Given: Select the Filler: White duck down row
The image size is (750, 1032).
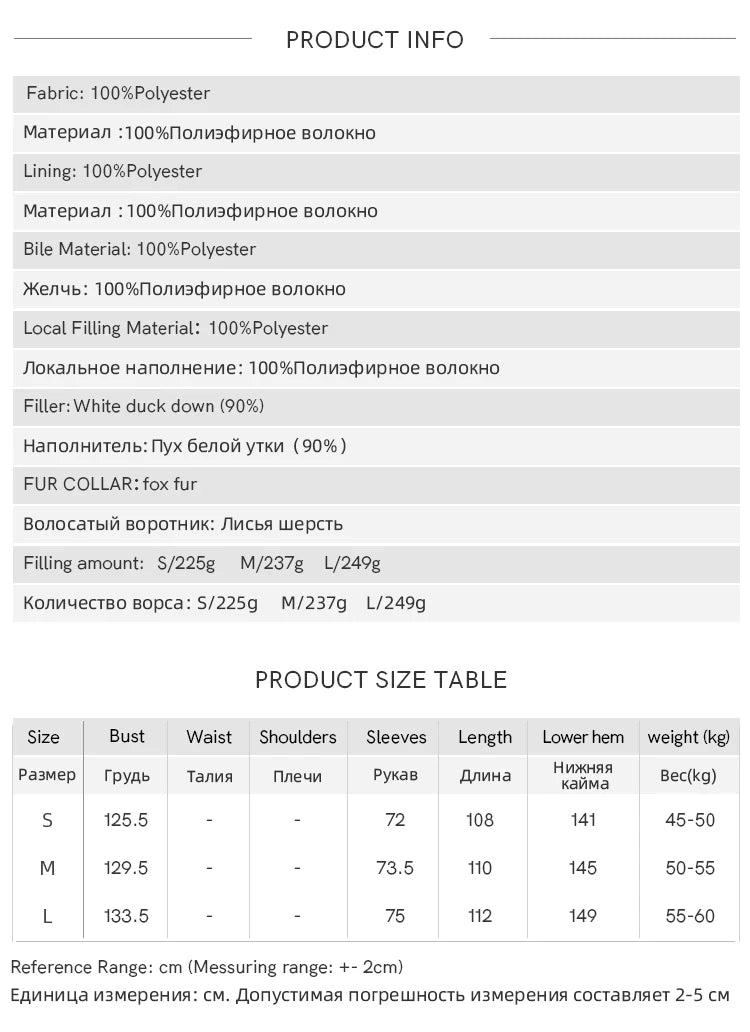Looking at the screenshot, I should [x=376, y=407].
